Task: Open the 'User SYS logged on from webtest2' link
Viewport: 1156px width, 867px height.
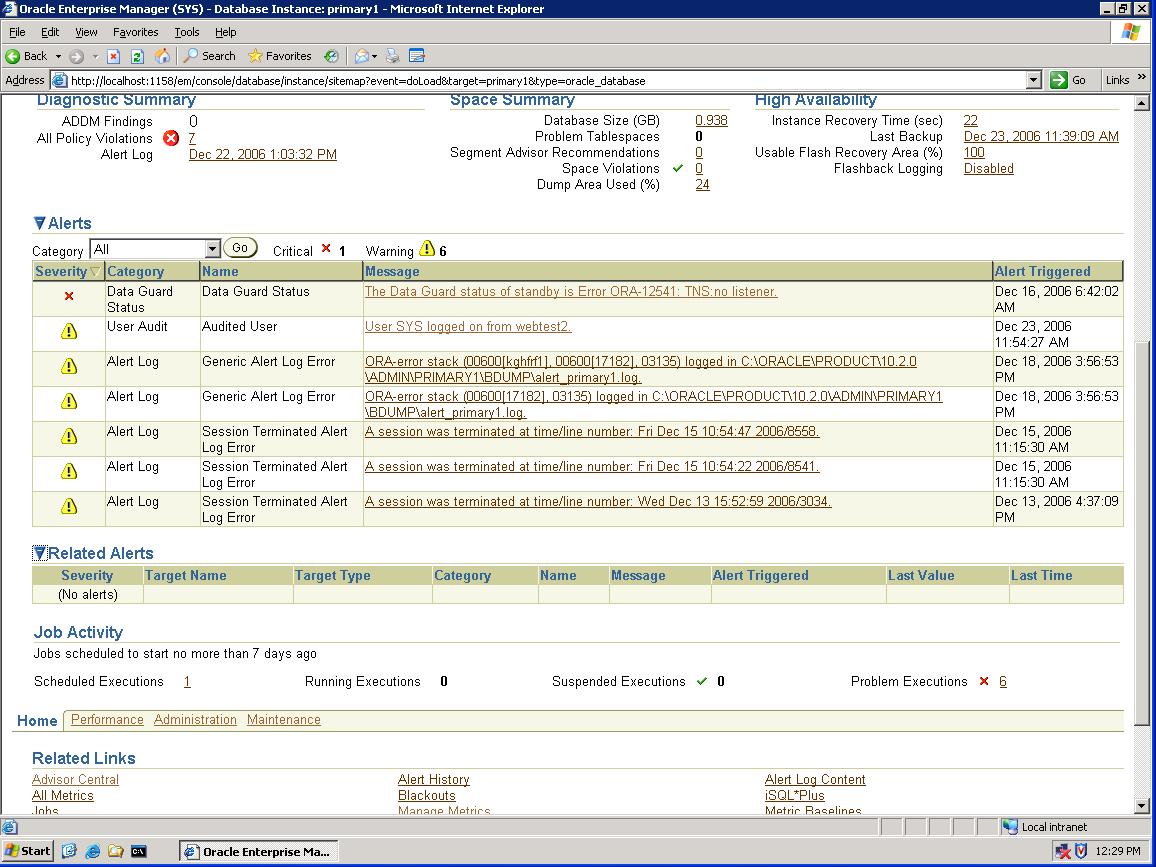Action: click(x=468, y=327)
